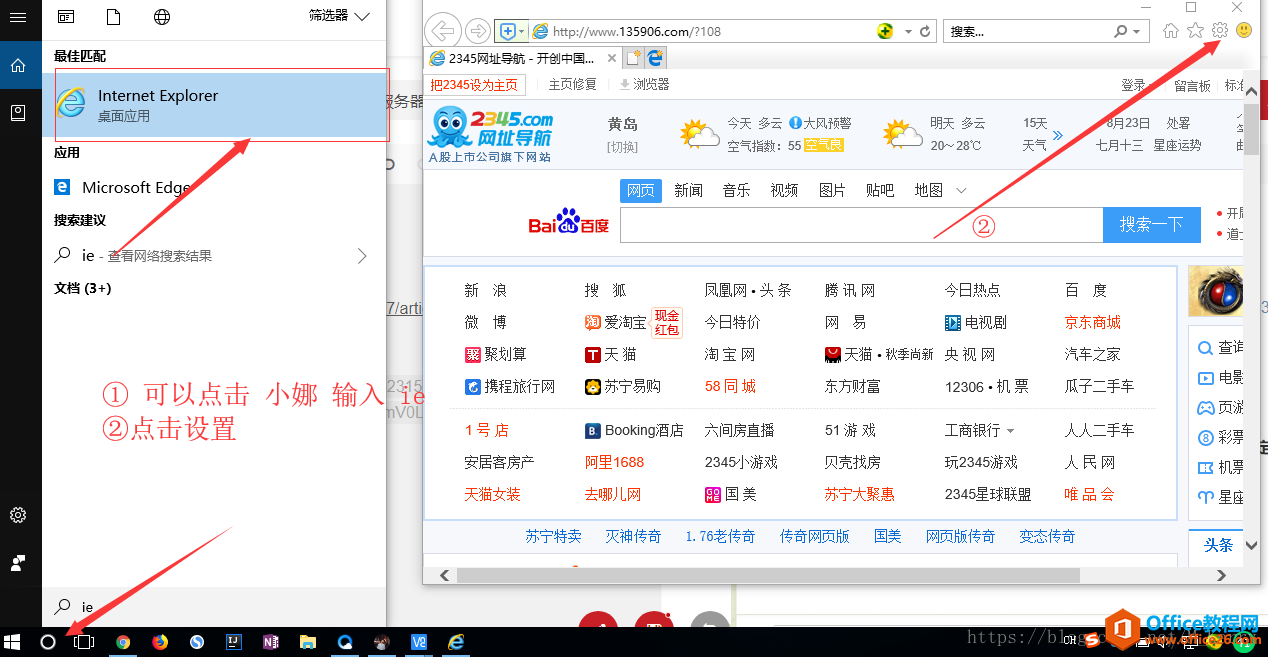Click the back navigation arrow in IE
The image size is (1268, 657).
tap(443, 30)
